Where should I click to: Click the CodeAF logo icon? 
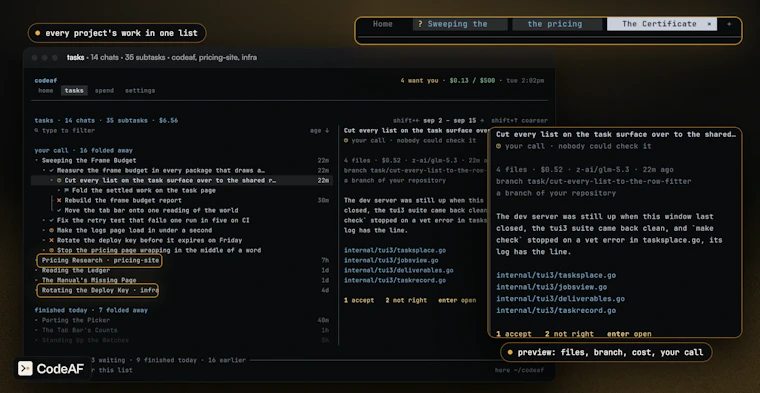25,369
